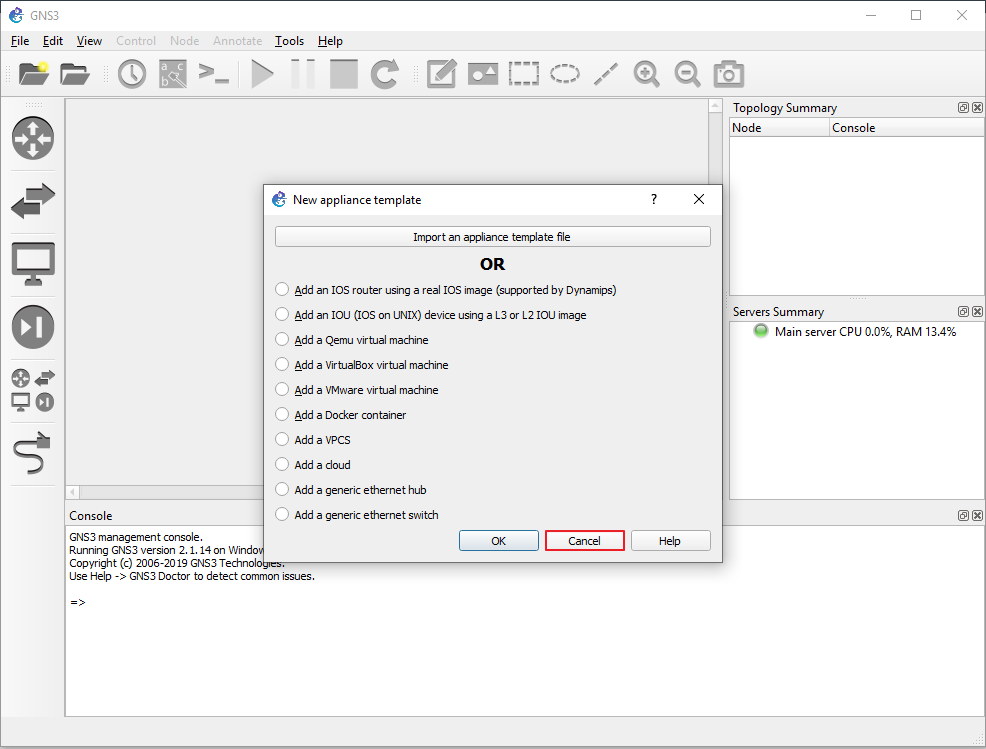Open console to all devices icon
This screenshot has width=986, height=749.
pos(213,74)
